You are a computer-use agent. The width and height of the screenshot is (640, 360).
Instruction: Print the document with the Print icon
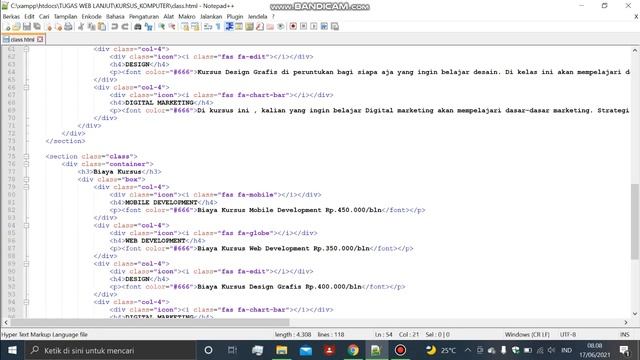(x=68, y=27)
